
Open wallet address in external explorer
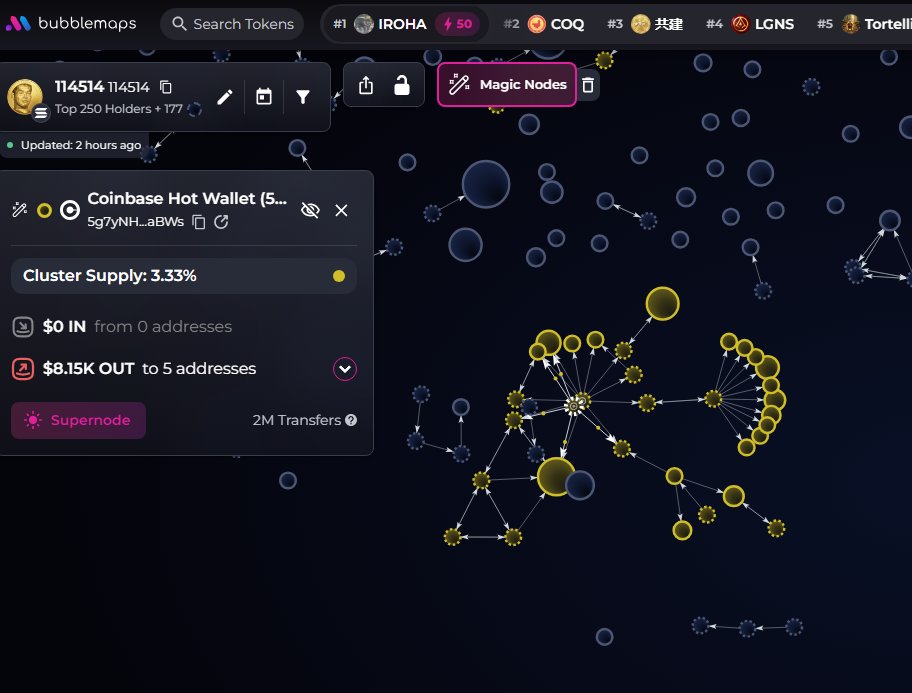point(221,222)
